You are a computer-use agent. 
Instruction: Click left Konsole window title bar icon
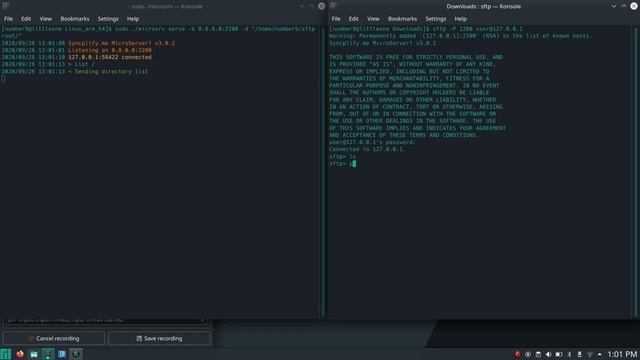[5, 6]
